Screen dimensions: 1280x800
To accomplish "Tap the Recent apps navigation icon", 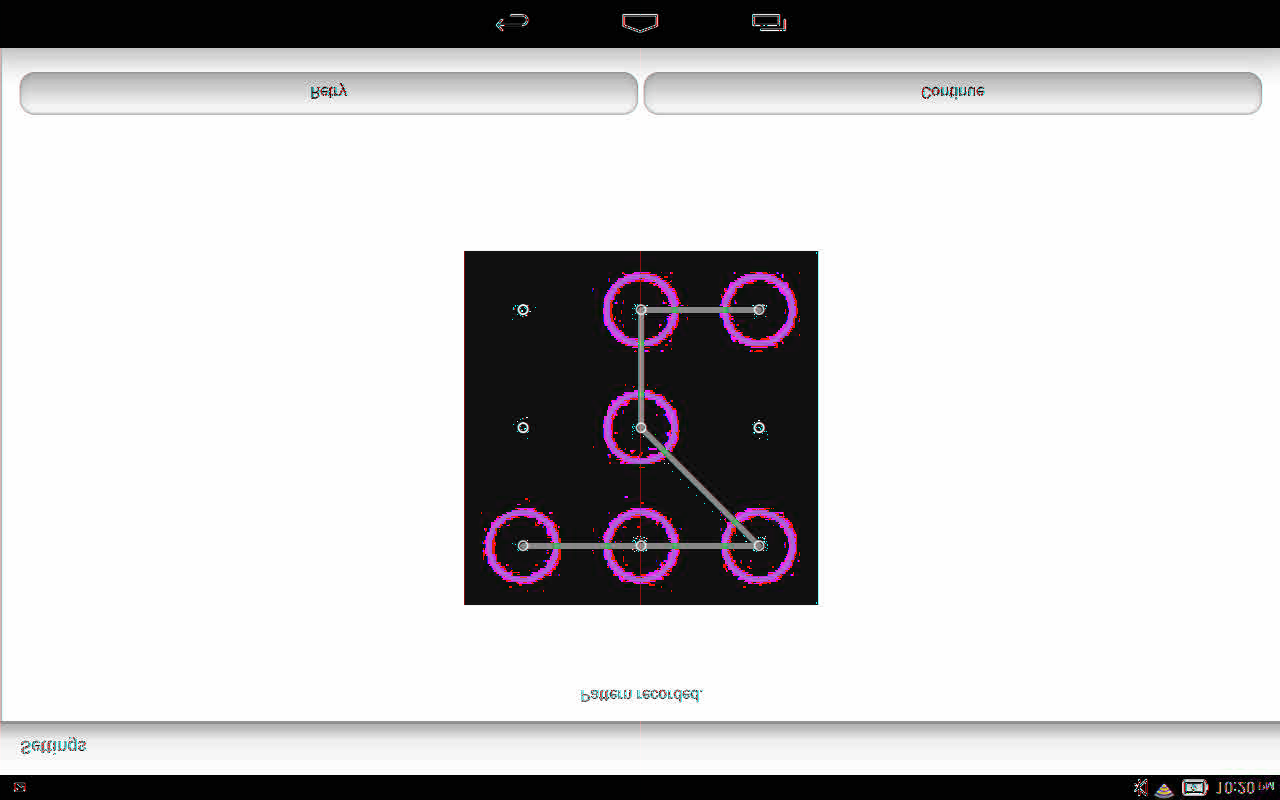I will point(768,22).
